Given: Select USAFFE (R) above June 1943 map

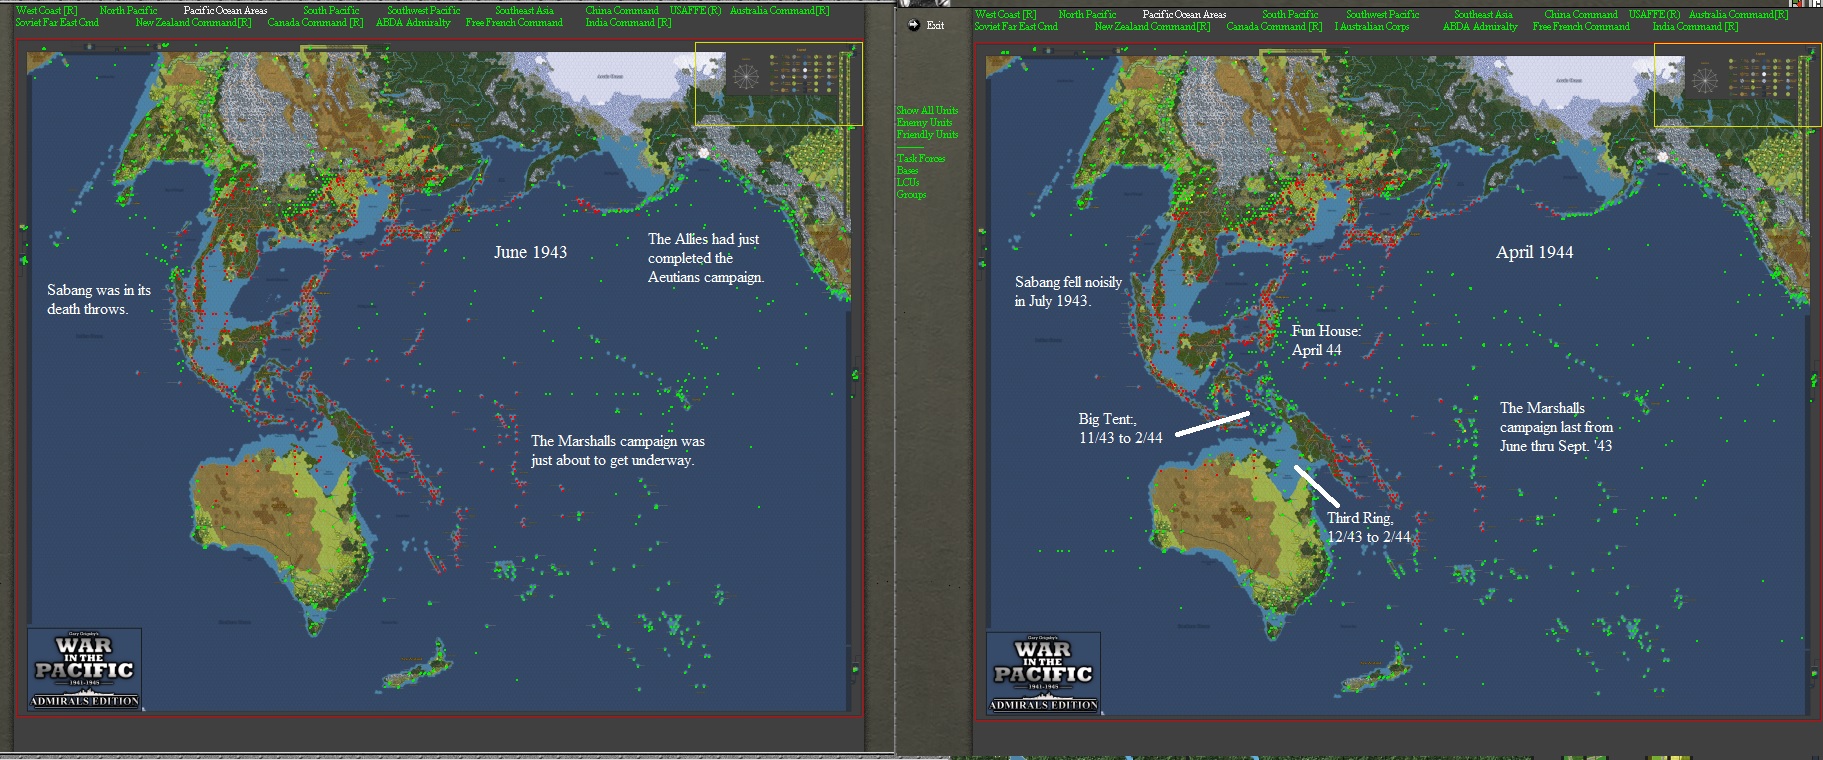Looking at the screenshot, I should pos(695,11).
